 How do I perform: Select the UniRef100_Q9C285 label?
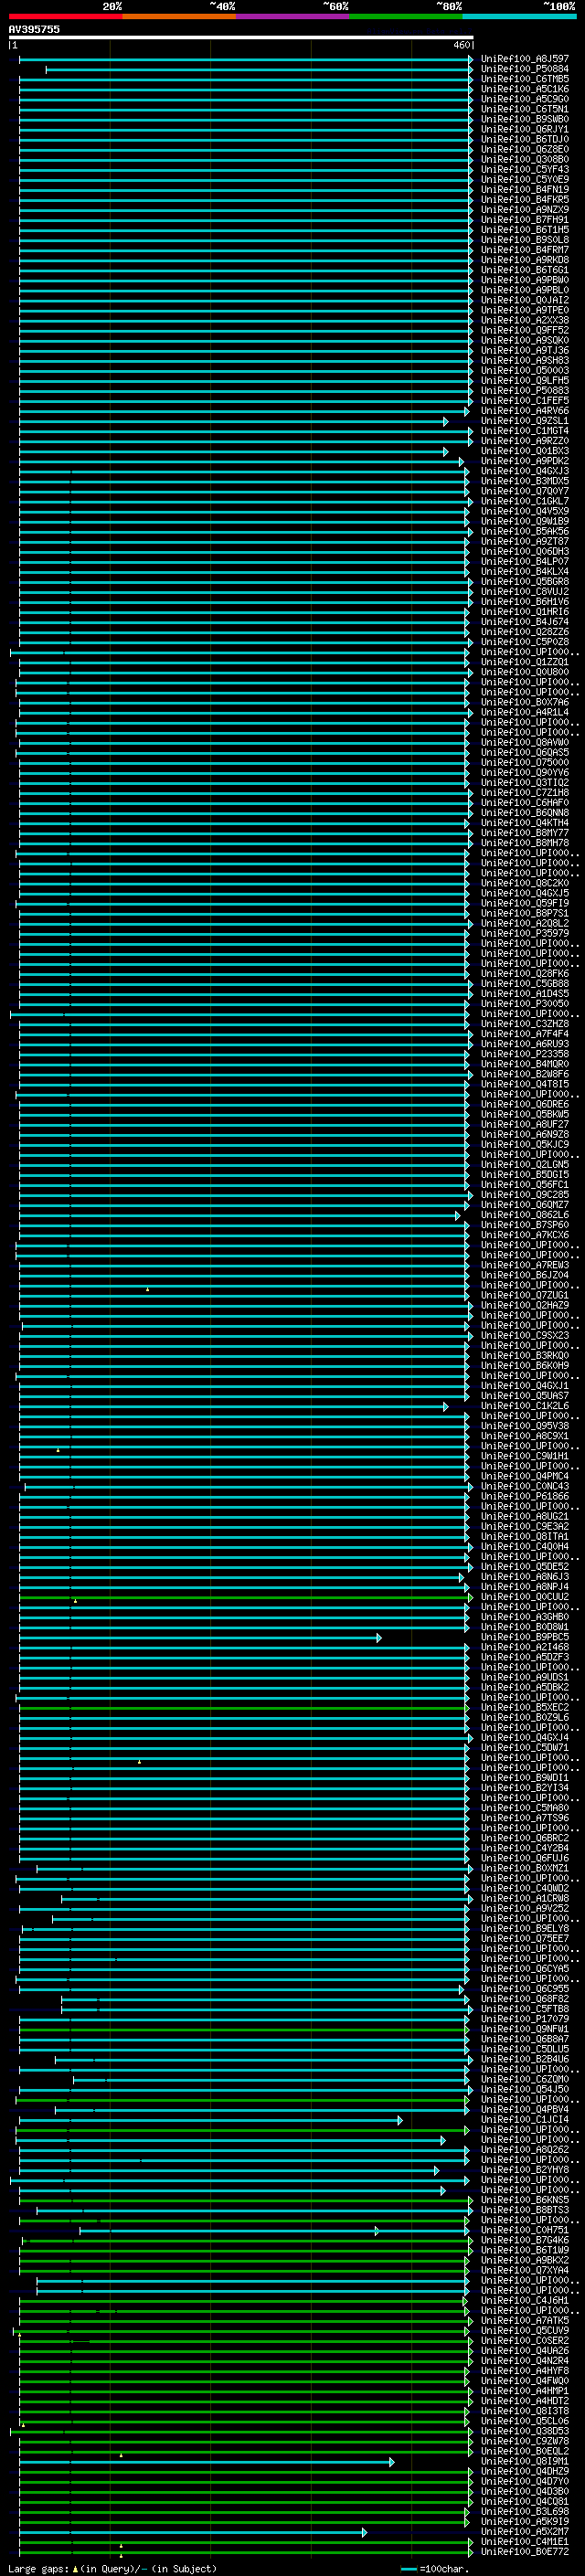525,1195
